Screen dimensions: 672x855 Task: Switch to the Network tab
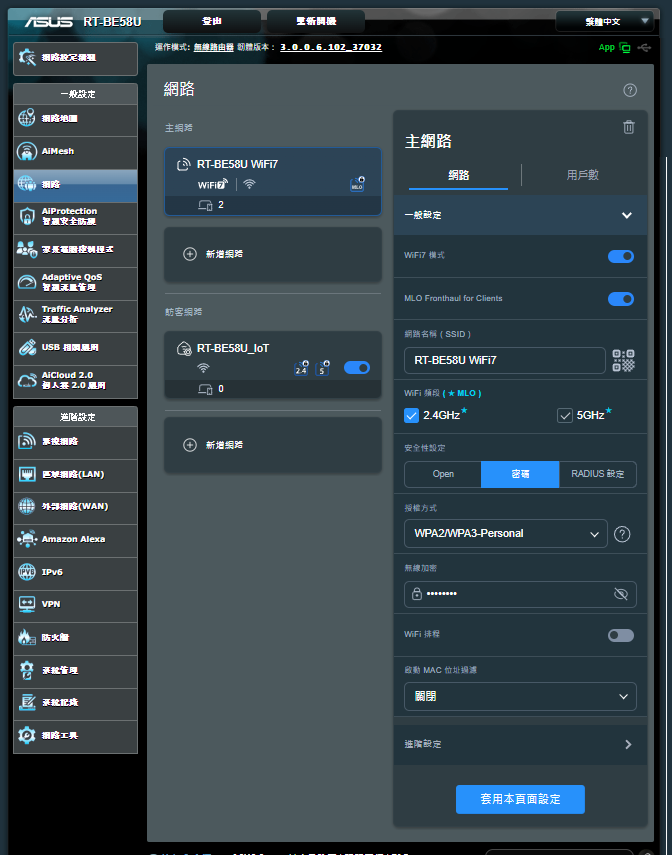[458, 176]
